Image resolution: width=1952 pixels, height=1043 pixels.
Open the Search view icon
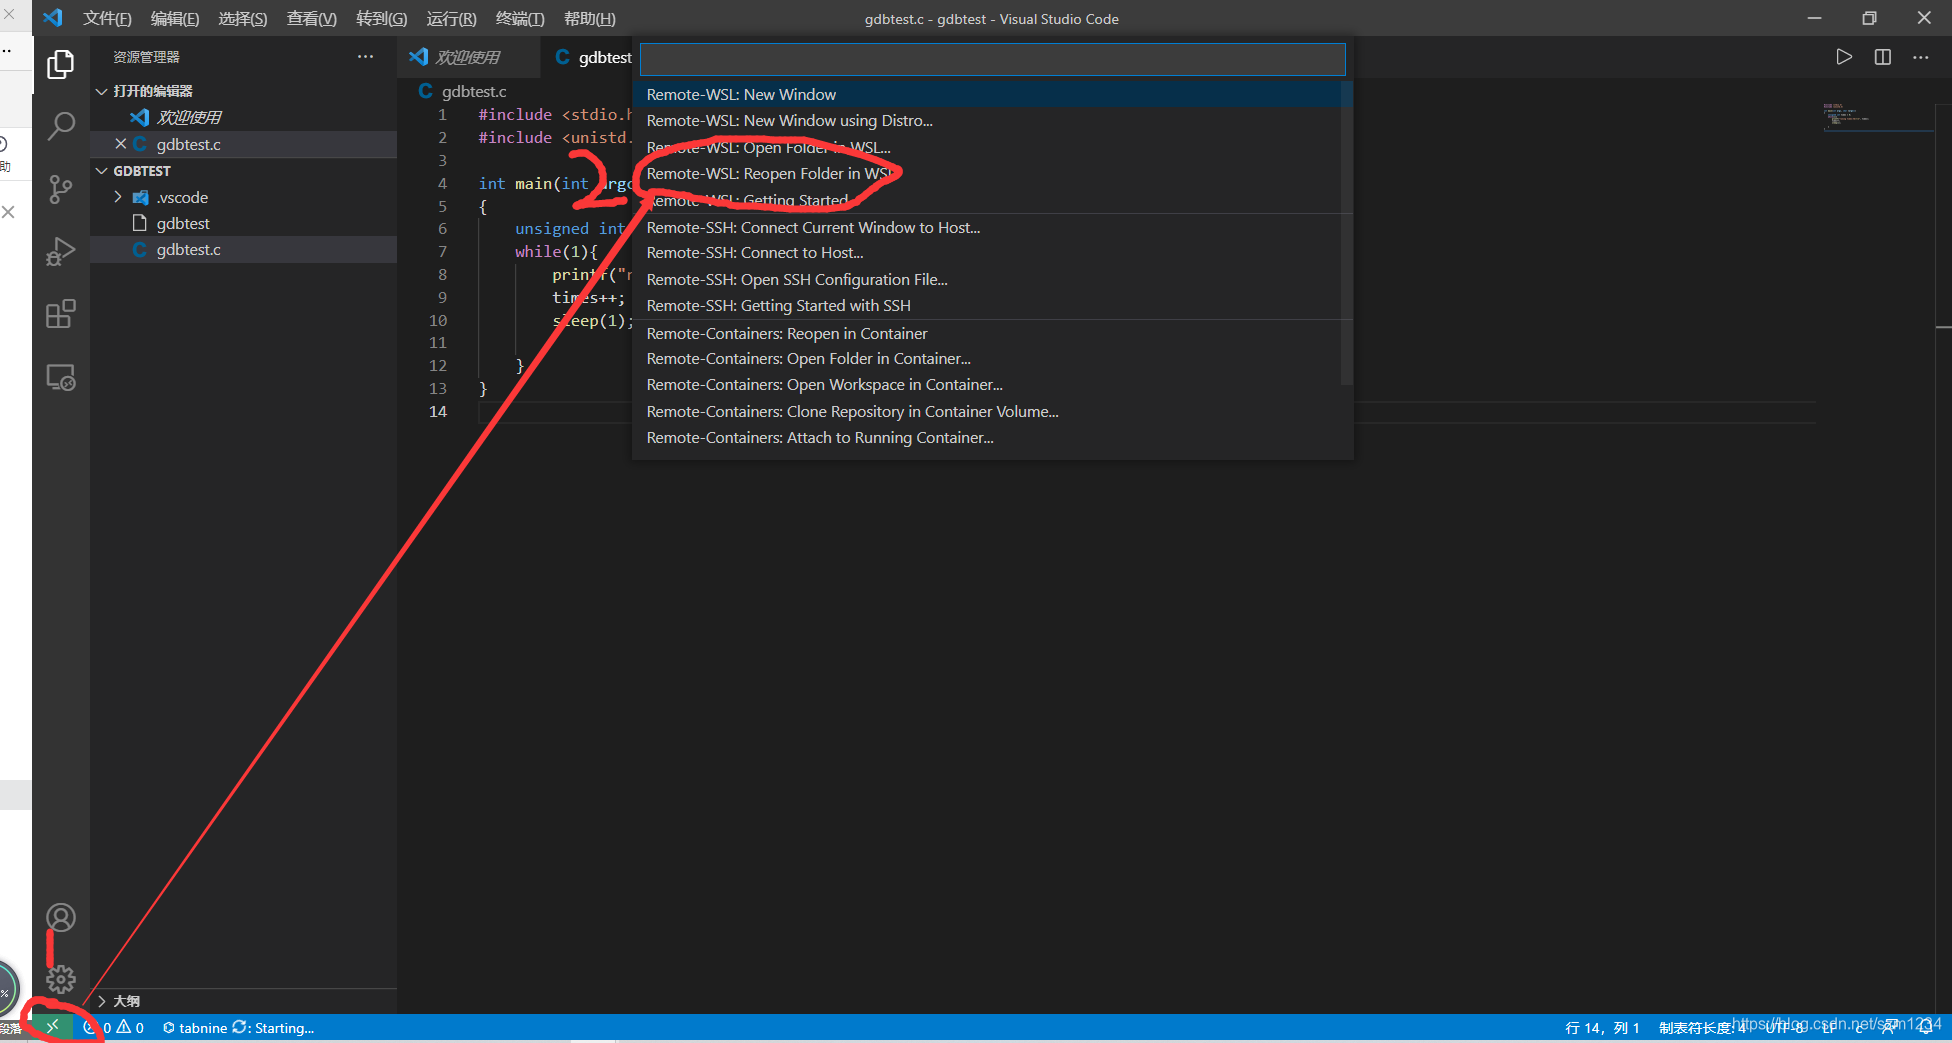click(61, 126)
